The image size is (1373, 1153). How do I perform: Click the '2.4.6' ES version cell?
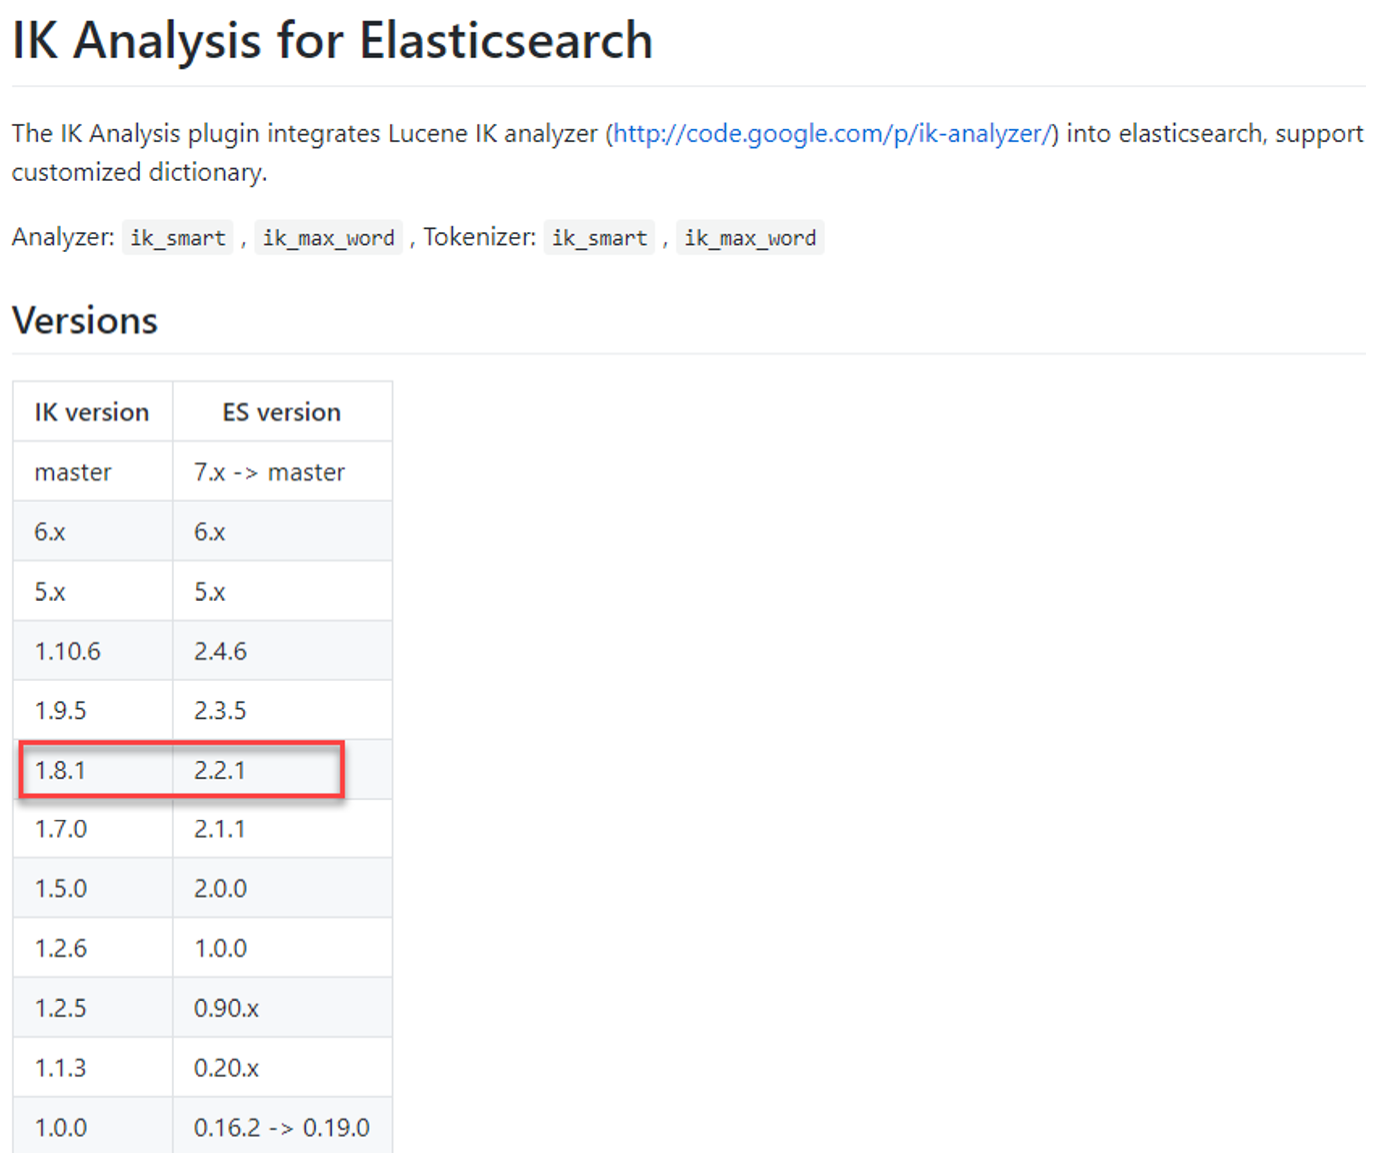(282, 651)
